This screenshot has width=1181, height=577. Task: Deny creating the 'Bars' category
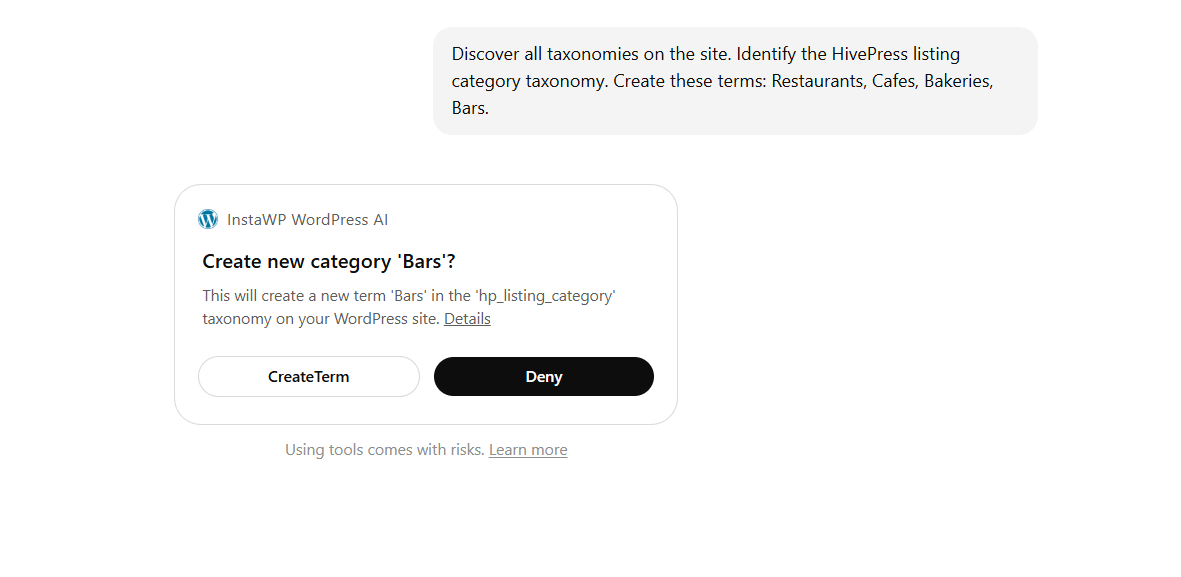pyautogui.click(x=543, y=376)
